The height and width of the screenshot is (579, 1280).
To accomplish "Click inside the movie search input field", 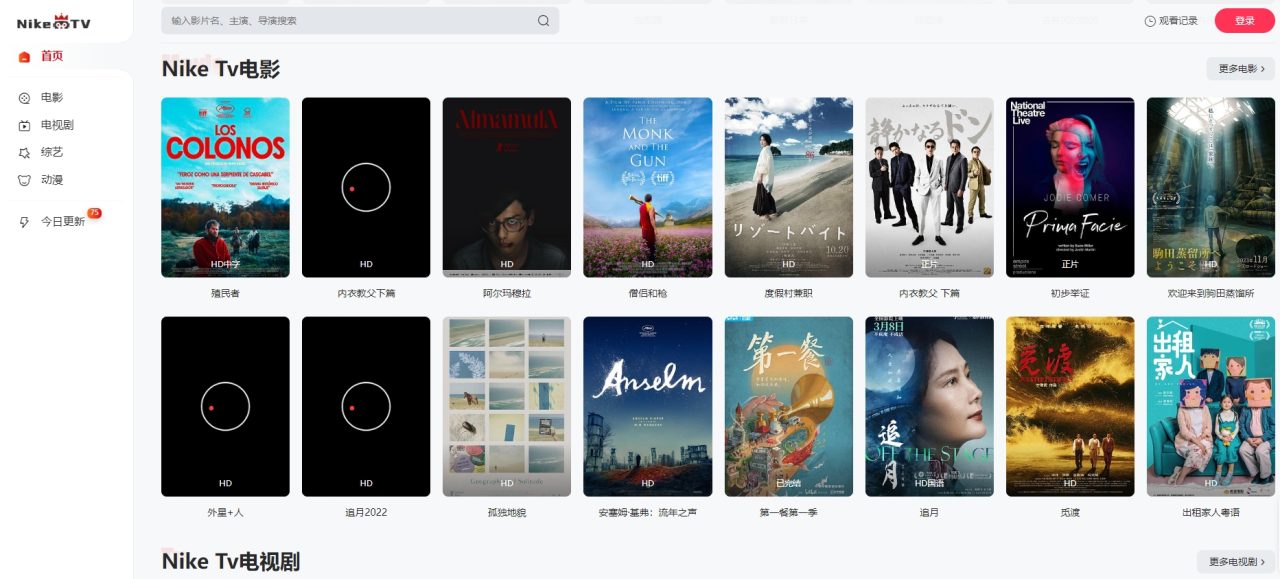I will pyautogui.click(x=350, y=21).
